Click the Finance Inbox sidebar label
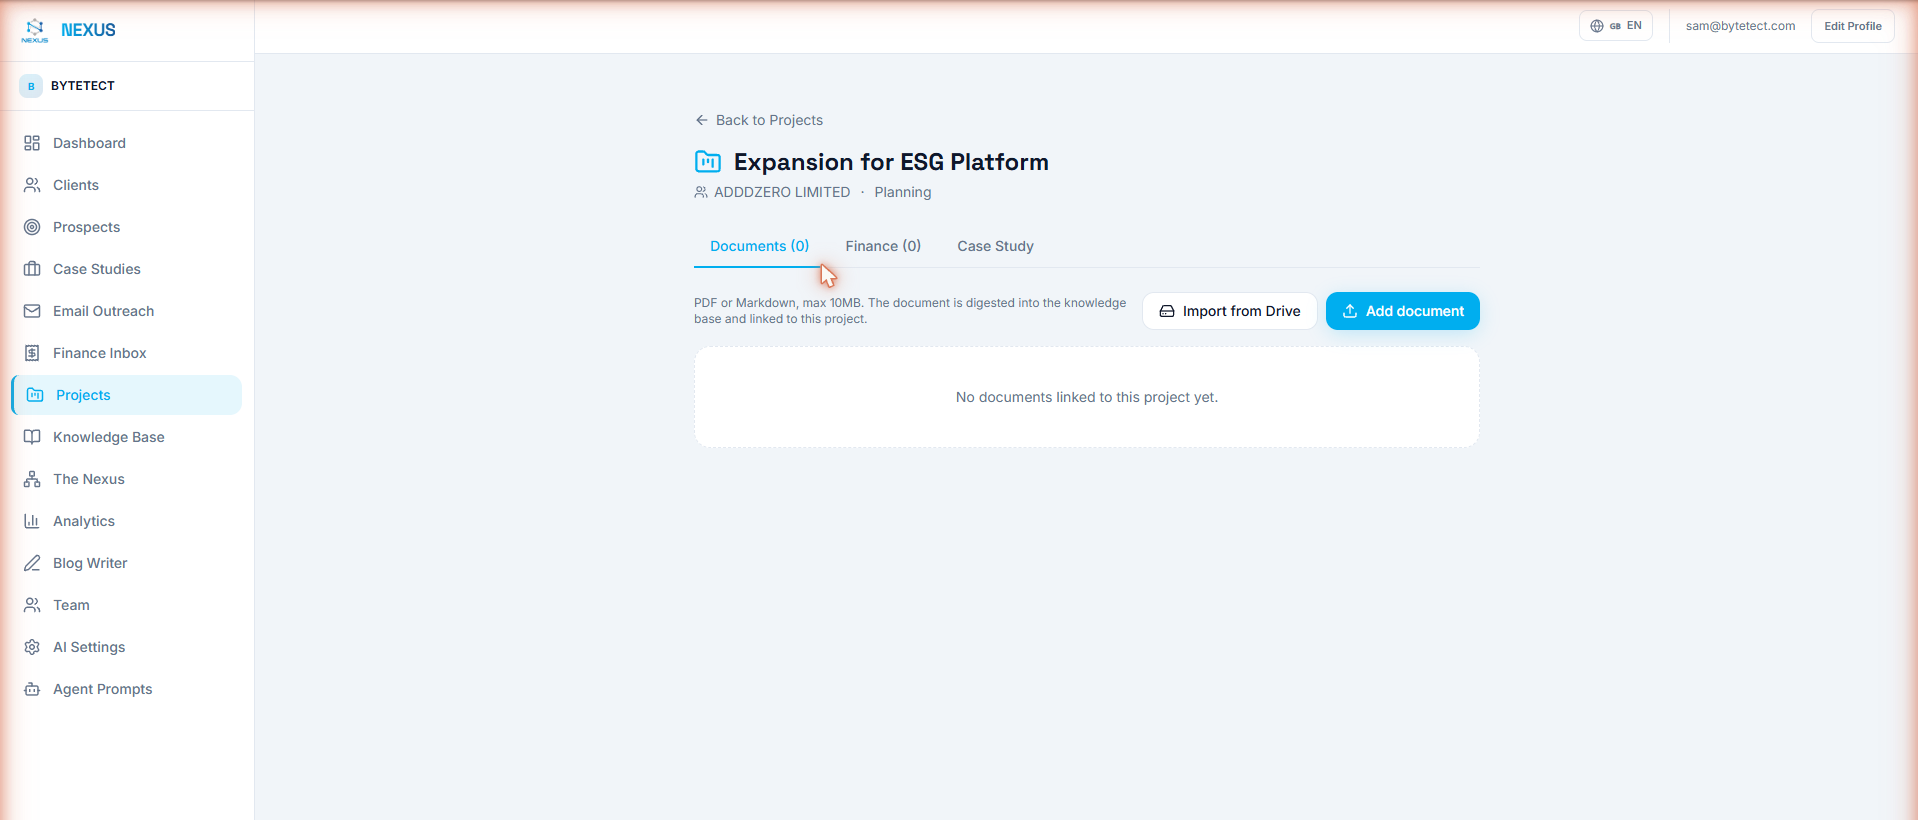The height and width of the screenshot is (820, 1918). [100, 353]
